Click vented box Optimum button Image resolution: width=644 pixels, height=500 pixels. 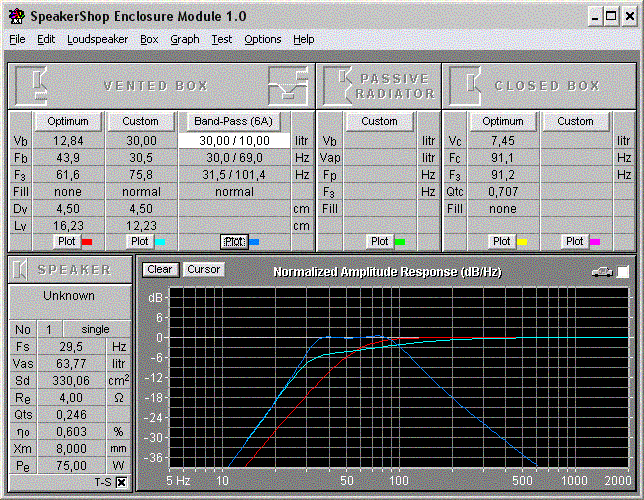[x=68, y=121]
